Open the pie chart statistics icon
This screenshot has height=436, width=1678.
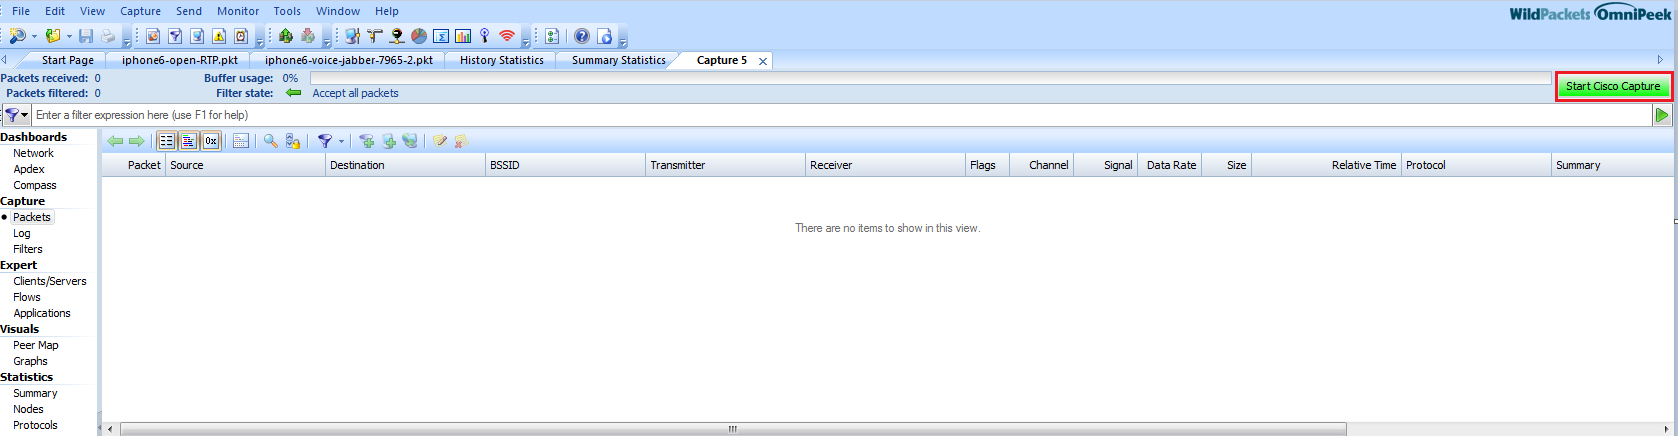[419, 36]
